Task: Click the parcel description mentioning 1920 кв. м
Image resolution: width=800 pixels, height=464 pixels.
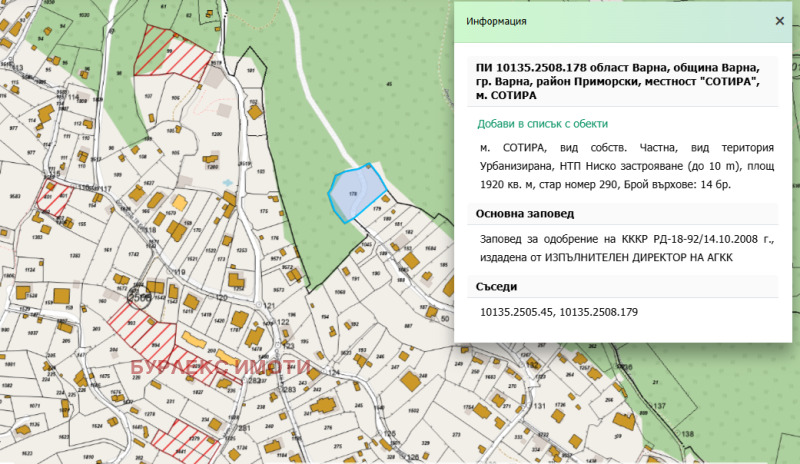Action: pyautogui.click(x=627, y=166)
